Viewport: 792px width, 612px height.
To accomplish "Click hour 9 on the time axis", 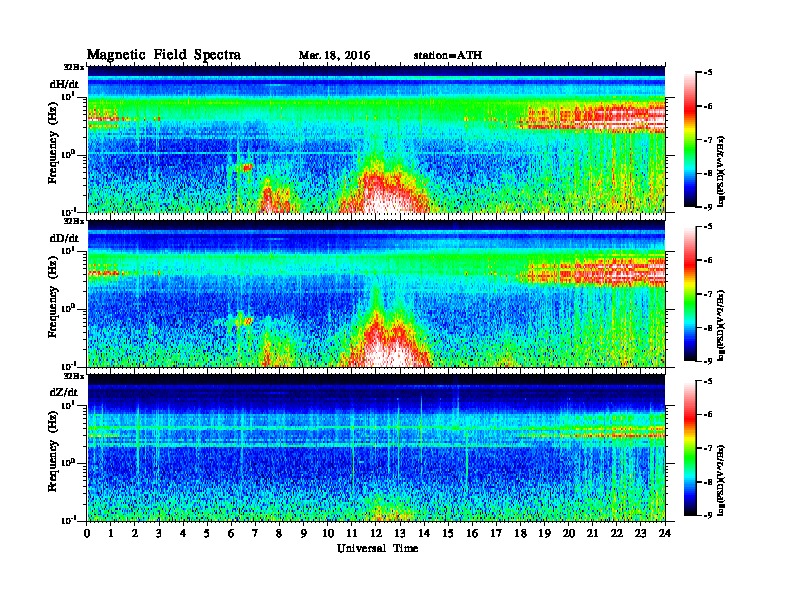I will coord(304,533).
